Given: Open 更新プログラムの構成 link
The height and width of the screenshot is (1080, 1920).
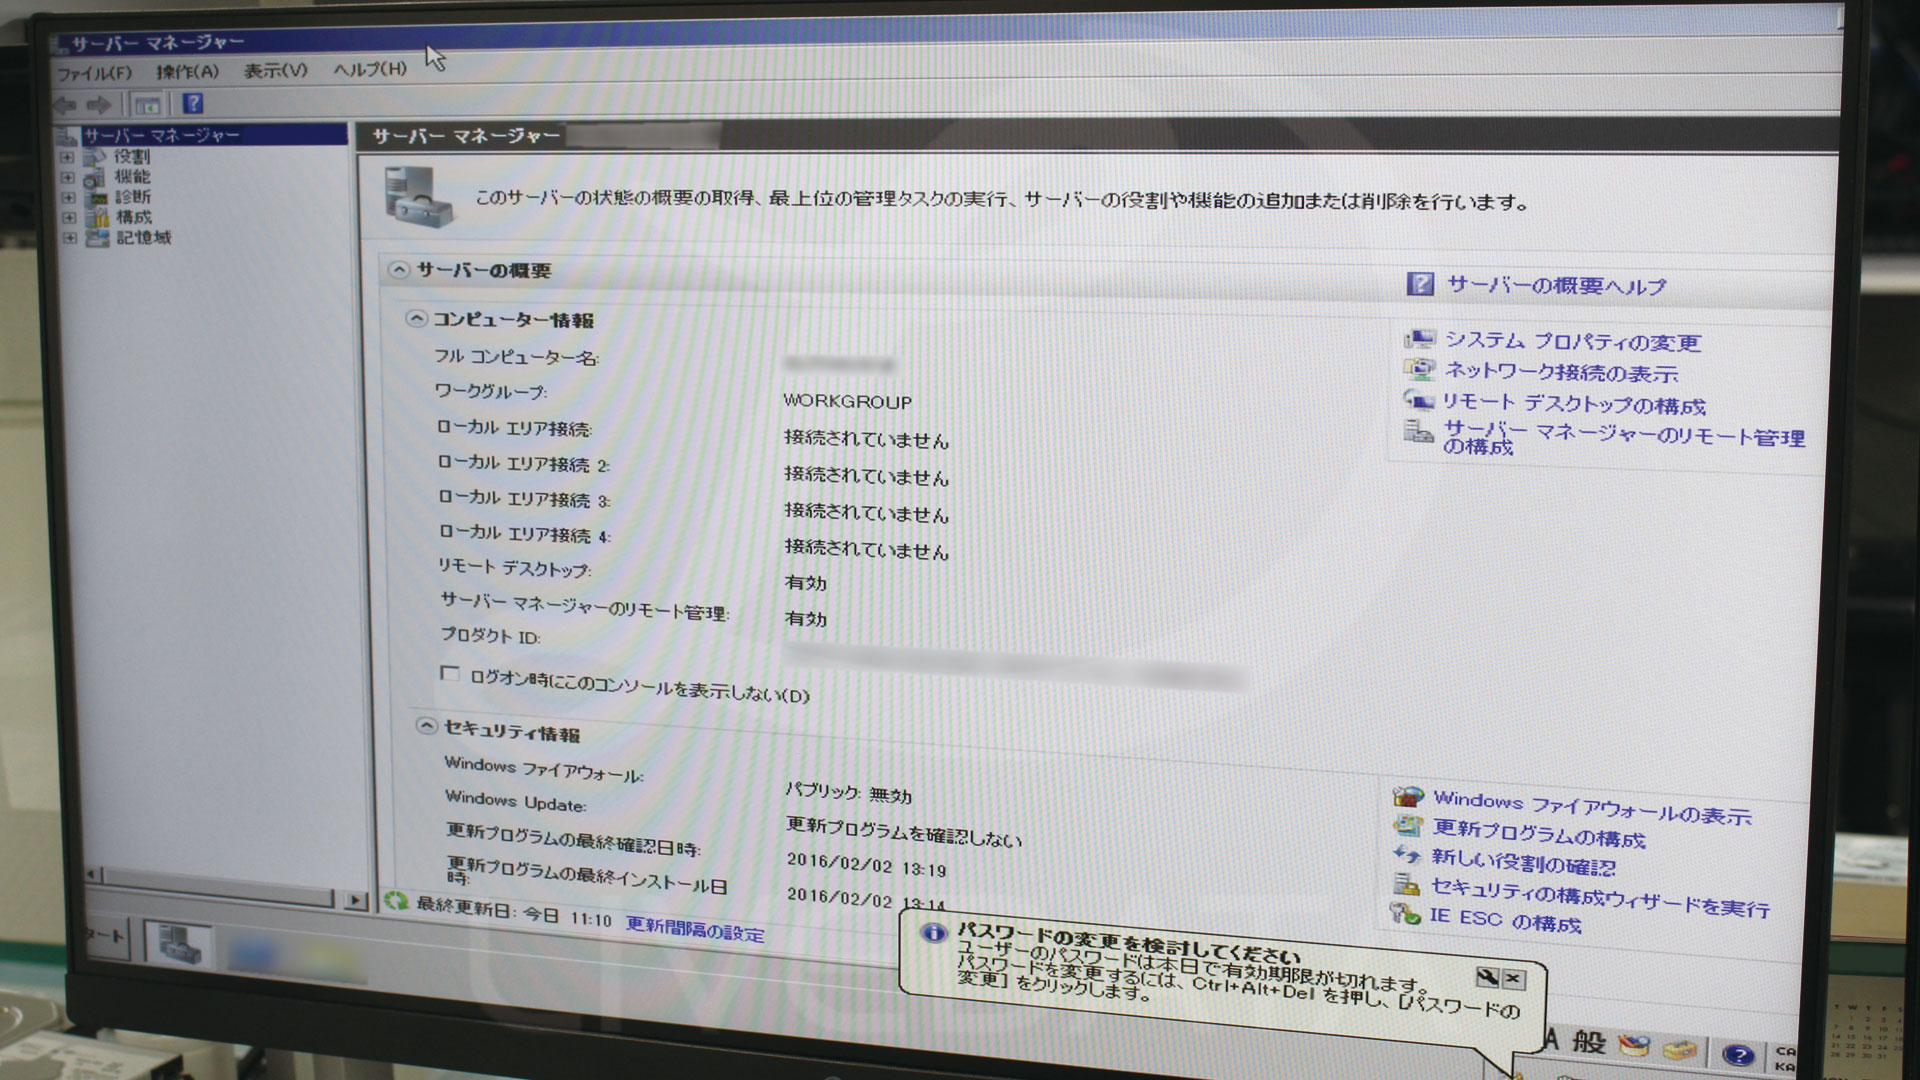Looking at the screenshot, I should click(x=1538, y=833).
